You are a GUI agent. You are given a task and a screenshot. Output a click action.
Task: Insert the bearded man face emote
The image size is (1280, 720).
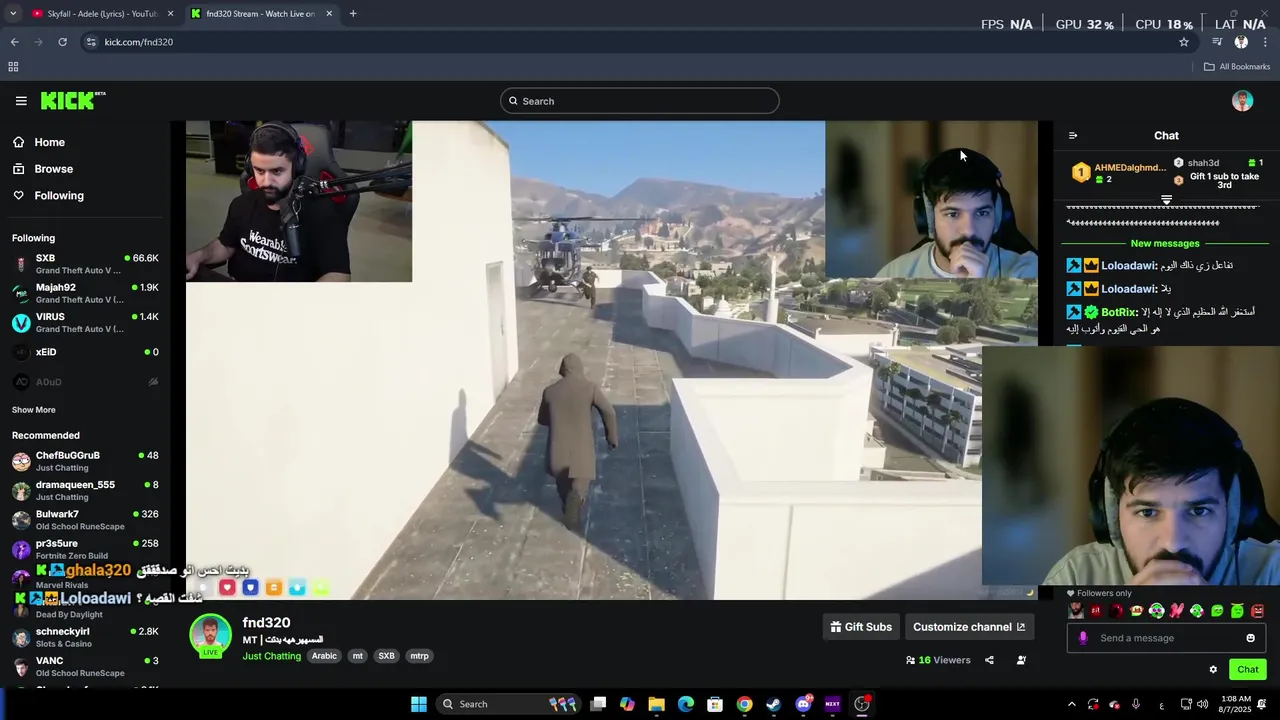(x=1076, y=611)
